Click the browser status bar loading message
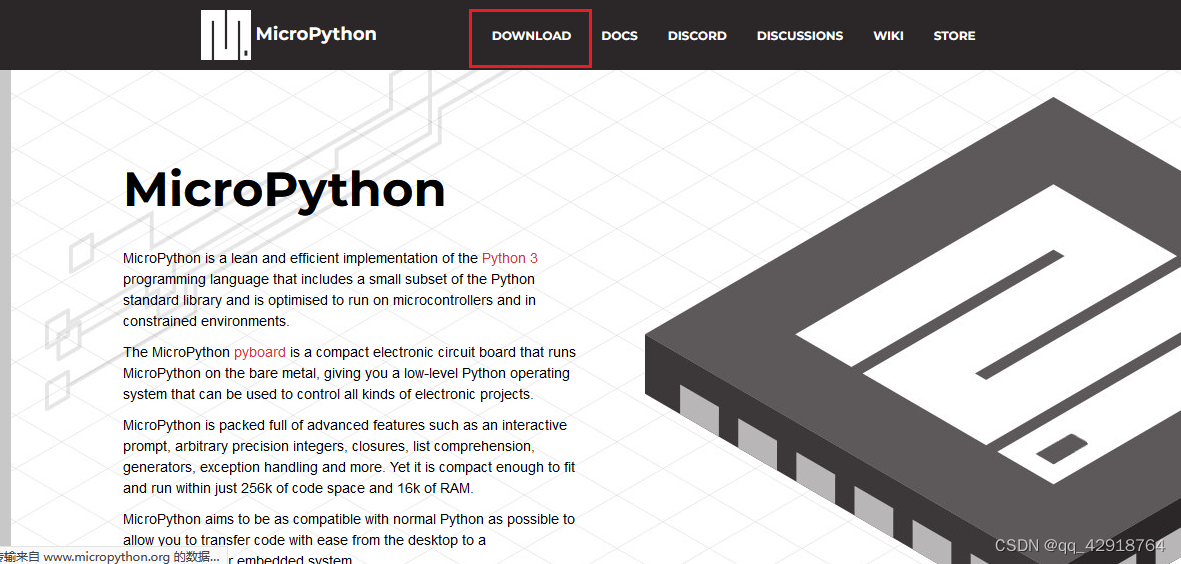 (111, 557)
